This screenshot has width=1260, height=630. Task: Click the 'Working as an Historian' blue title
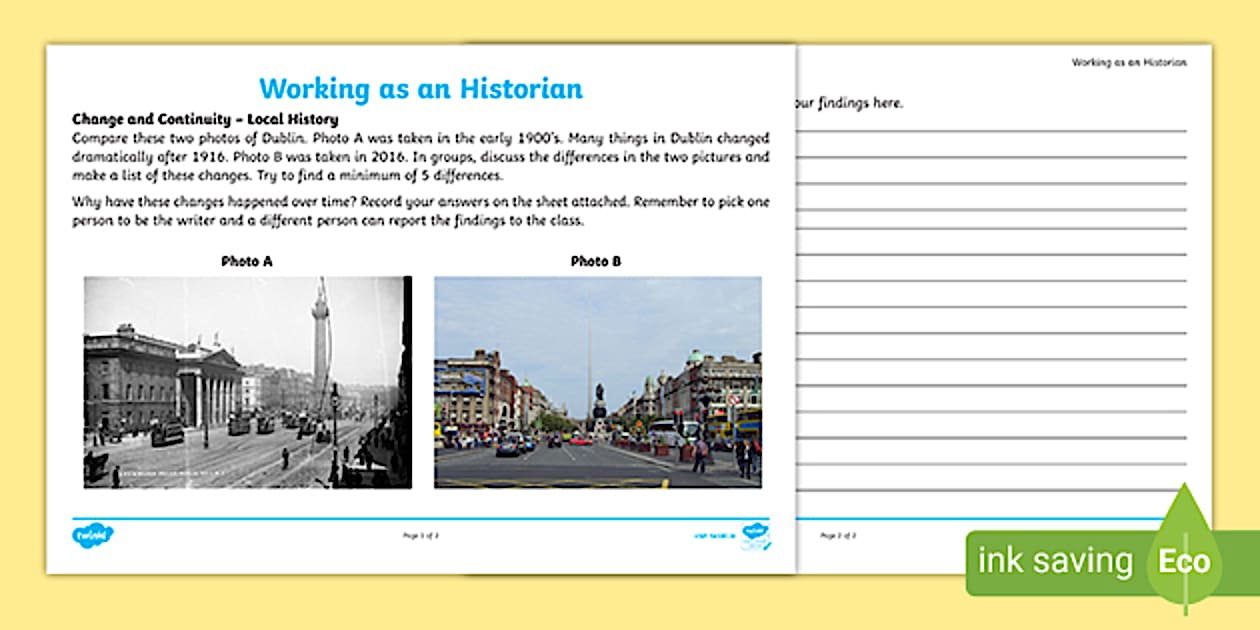click(420, 88)
